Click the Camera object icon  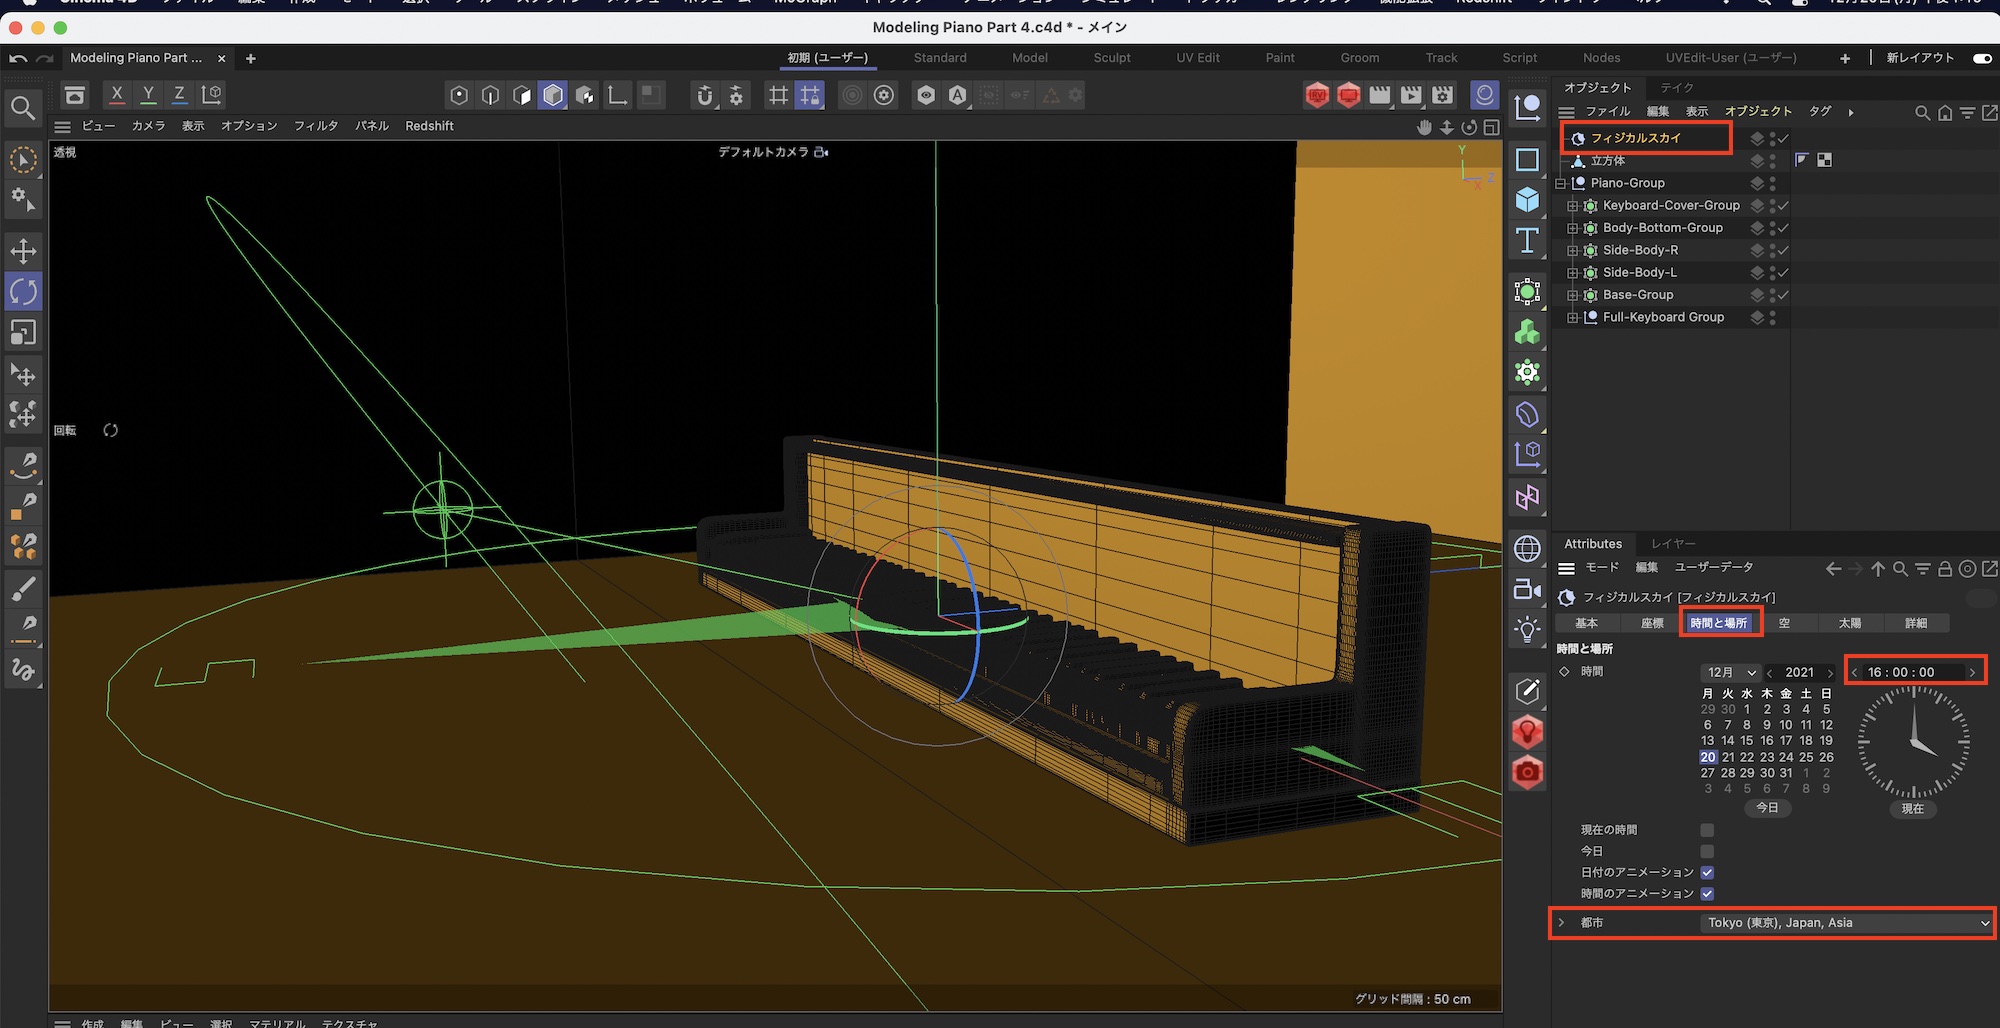click(x=1527, y=590)
